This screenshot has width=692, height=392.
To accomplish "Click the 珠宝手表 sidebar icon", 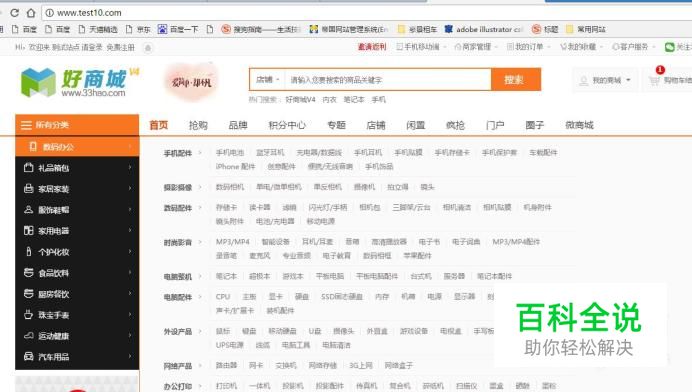I will point(29,315).
